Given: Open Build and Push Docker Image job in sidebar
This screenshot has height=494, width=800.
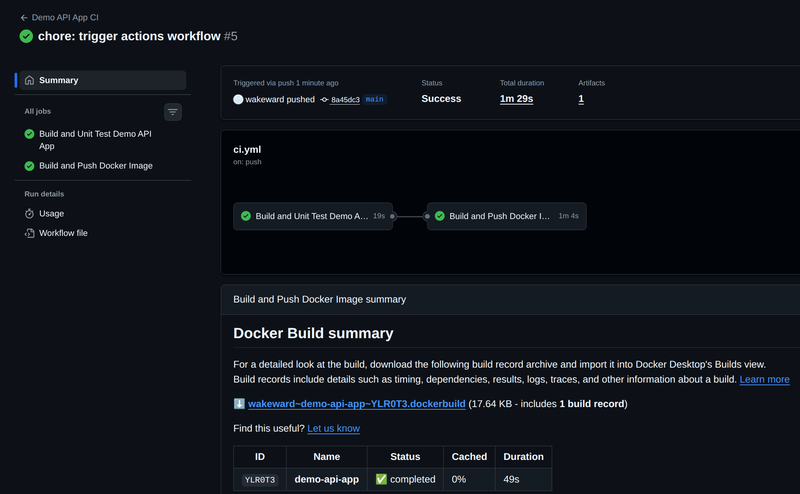Looking at the screenshot, I should 96,165.
